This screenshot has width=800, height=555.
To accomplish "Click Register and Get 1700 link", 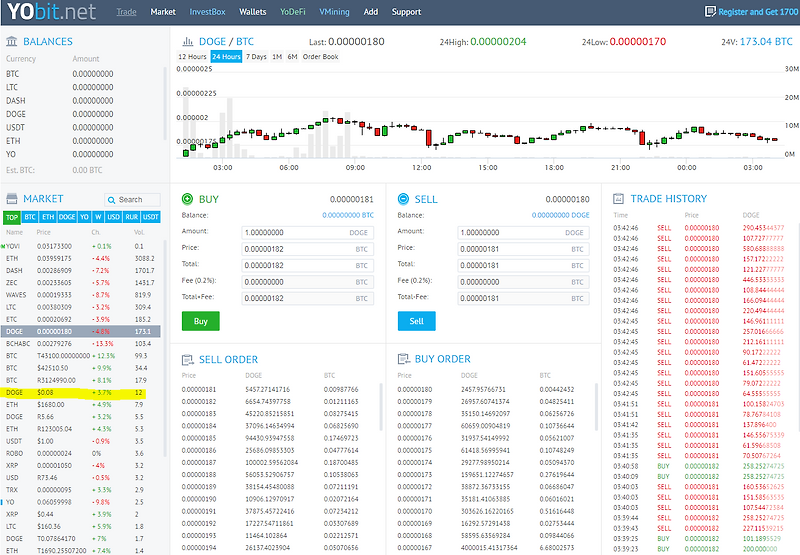I will 758,12.
